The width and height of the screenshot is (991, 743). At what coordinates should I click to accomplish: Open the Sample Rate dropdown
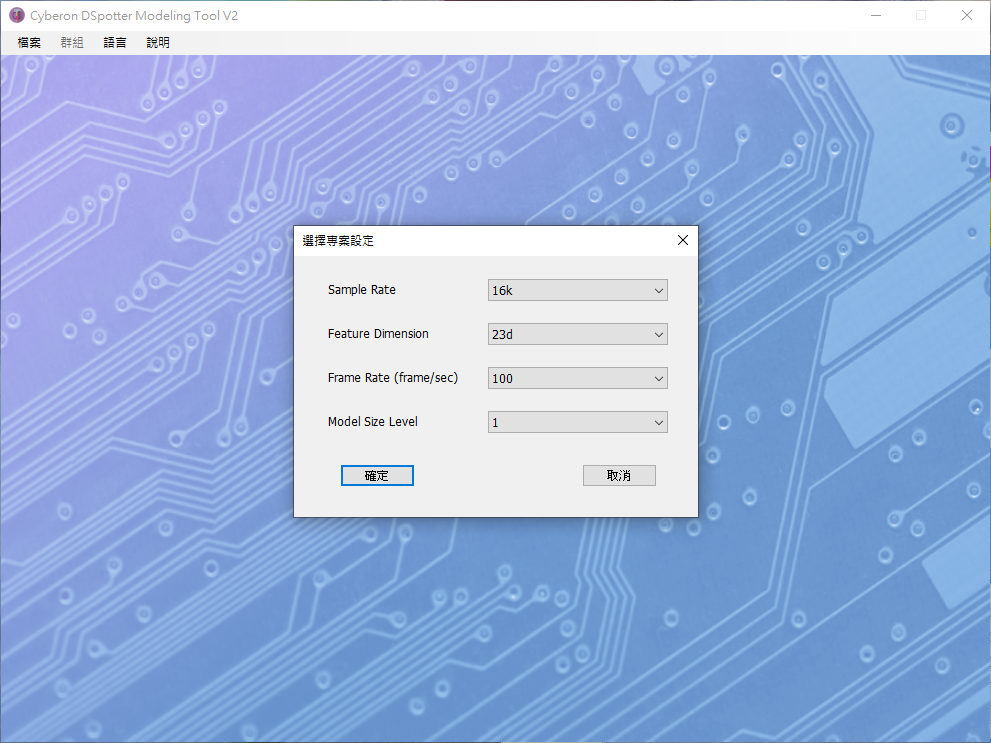(577, 290)
